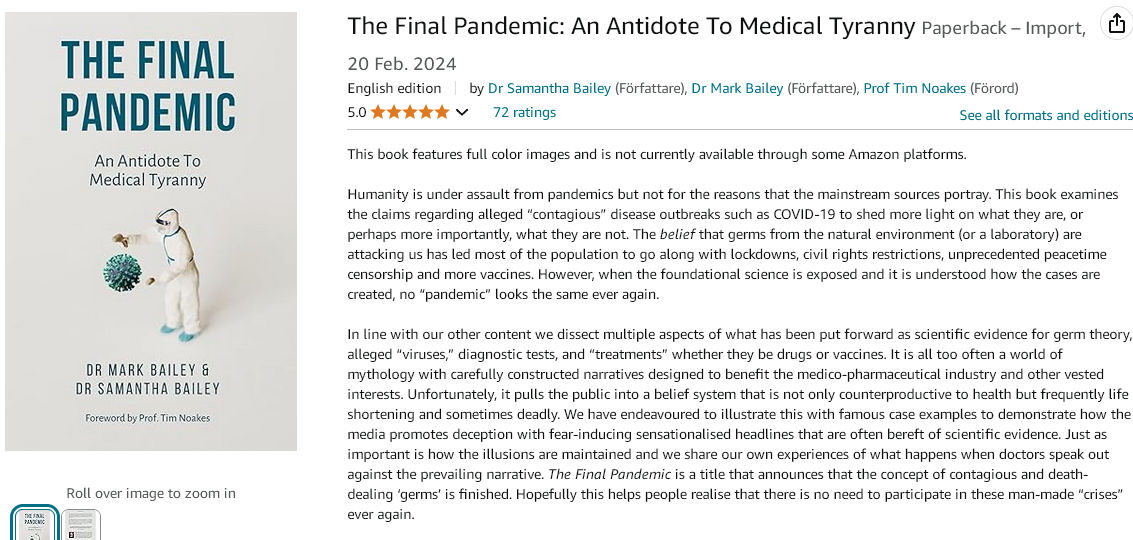Click the main book cover image
This screenshot has height=540, width=1133.
[x=150, y=231]
